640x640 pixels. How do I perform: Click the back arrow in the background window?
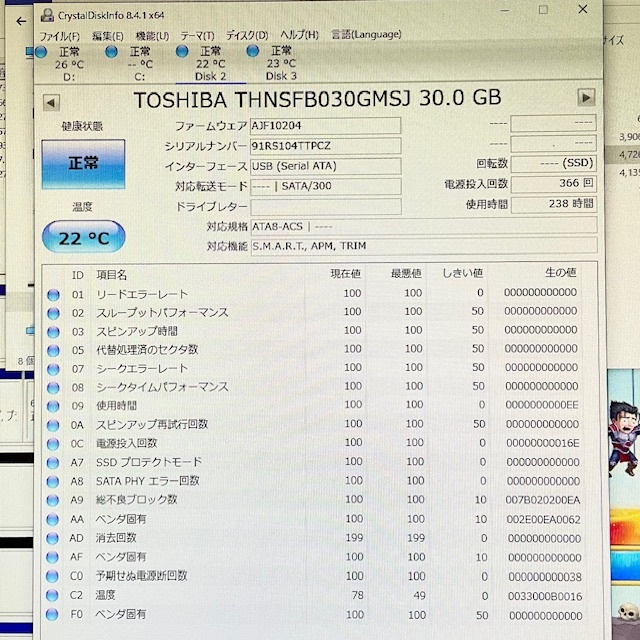[21, 21]
